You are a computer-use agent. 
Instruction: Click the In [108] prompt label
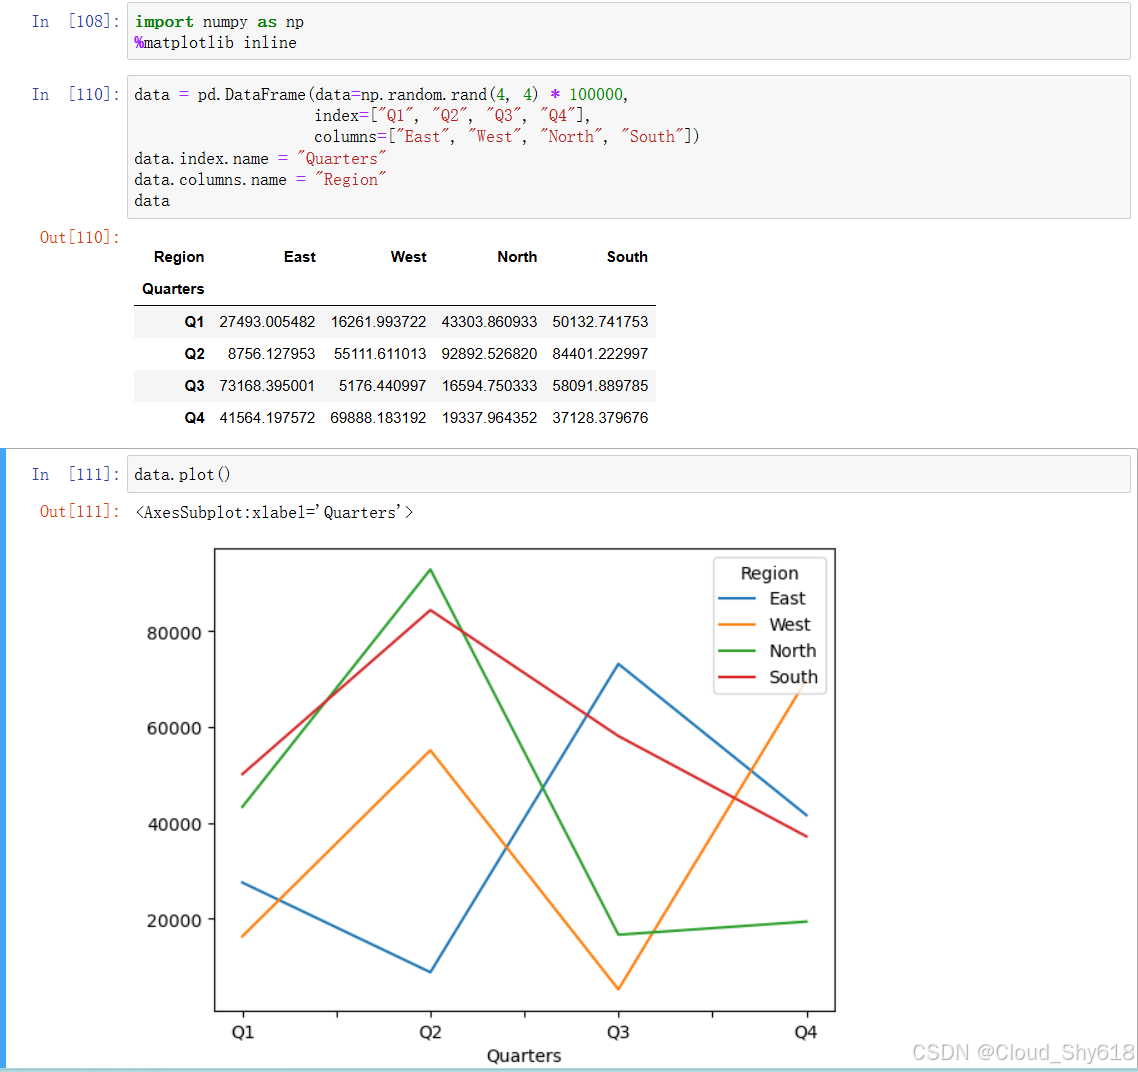(x=75, y=22)
